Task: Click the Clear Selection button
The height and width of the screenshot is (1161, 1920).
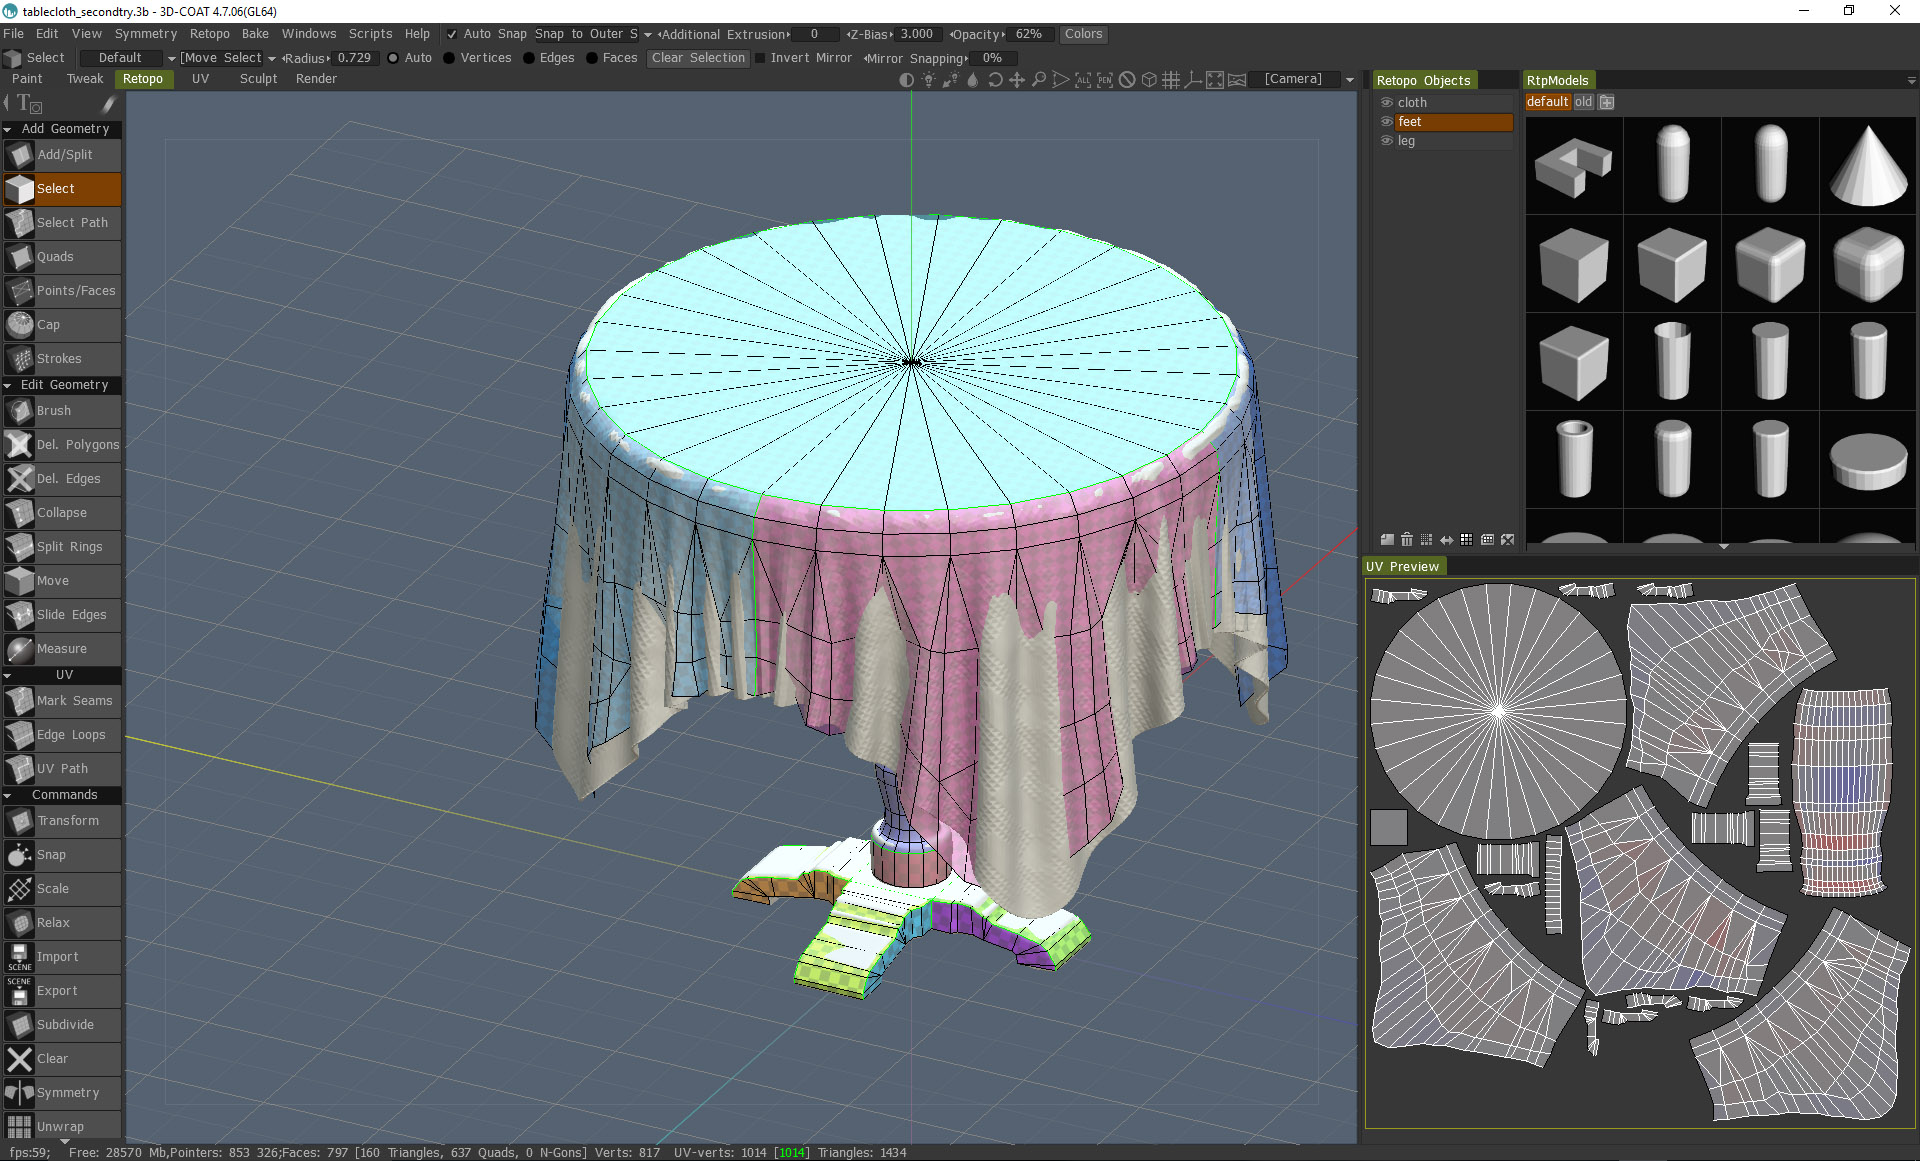Action: [698, 58]
